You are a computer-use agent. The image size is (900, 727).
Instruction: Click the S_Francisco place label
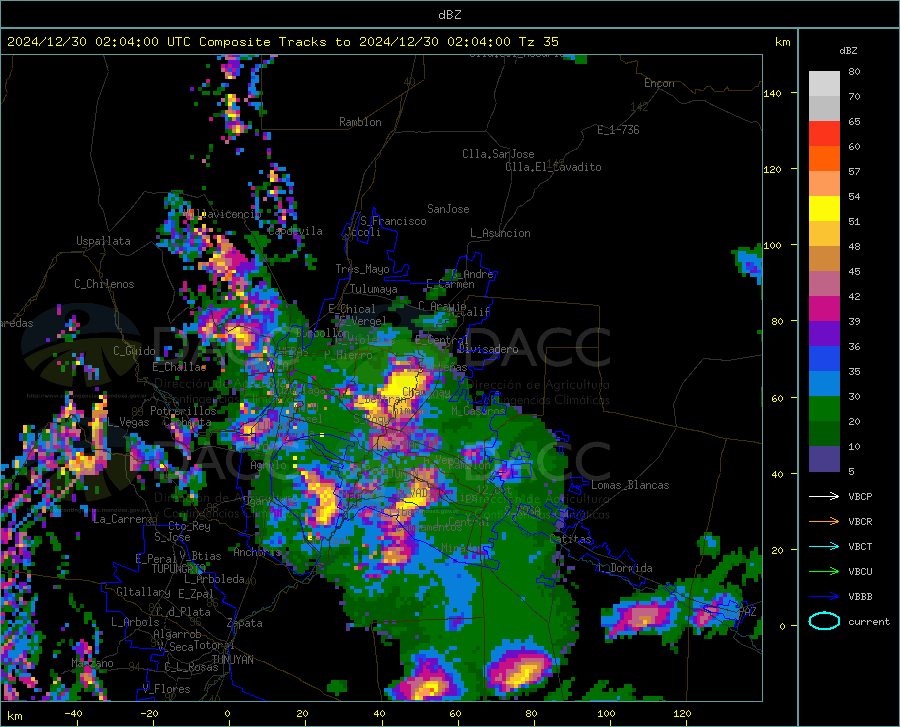[x=393, y=221]
